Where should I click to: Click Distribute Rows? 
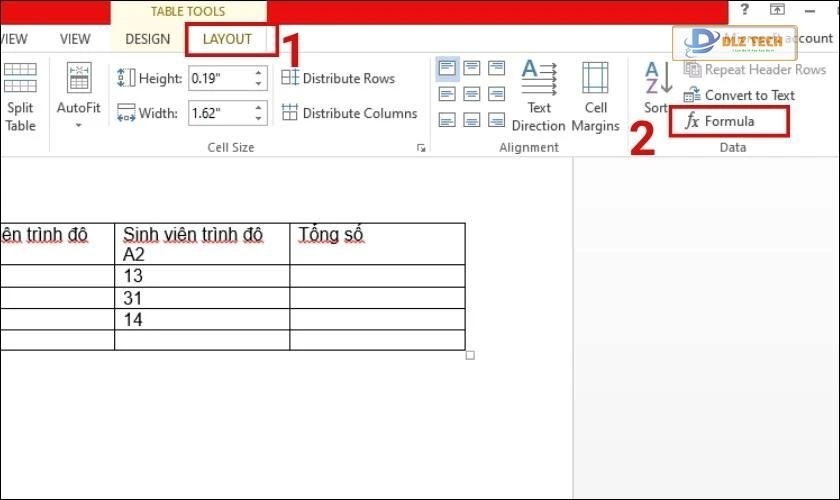click(x=338, y=78)
